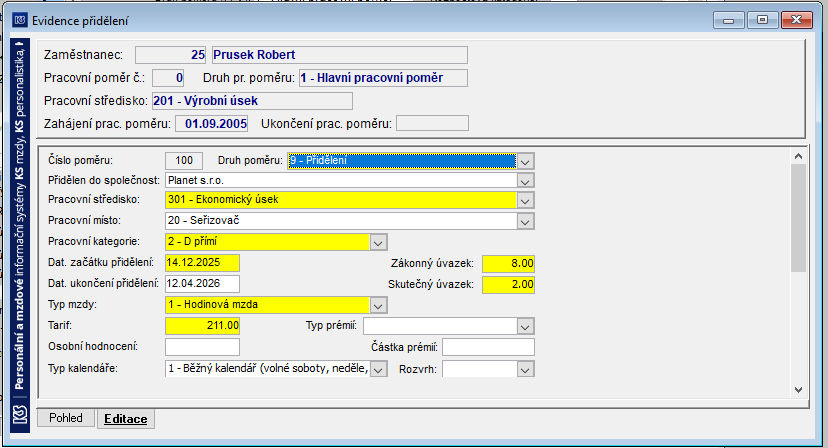Open the Druh poměru dropdown arrow
This screenshot has height=448, width=828.
click(x=525, y=161)
